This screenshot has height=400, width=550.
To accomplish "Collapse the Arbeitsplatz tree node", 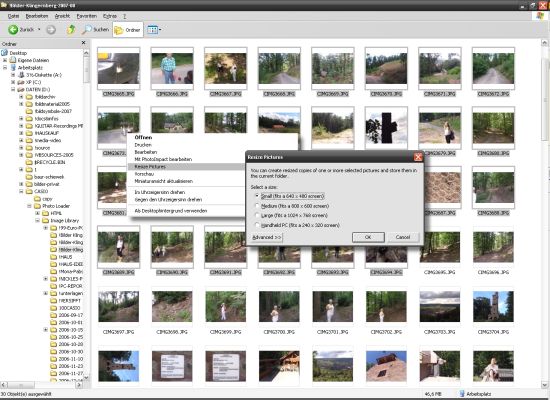I will (x=5, y=67).
